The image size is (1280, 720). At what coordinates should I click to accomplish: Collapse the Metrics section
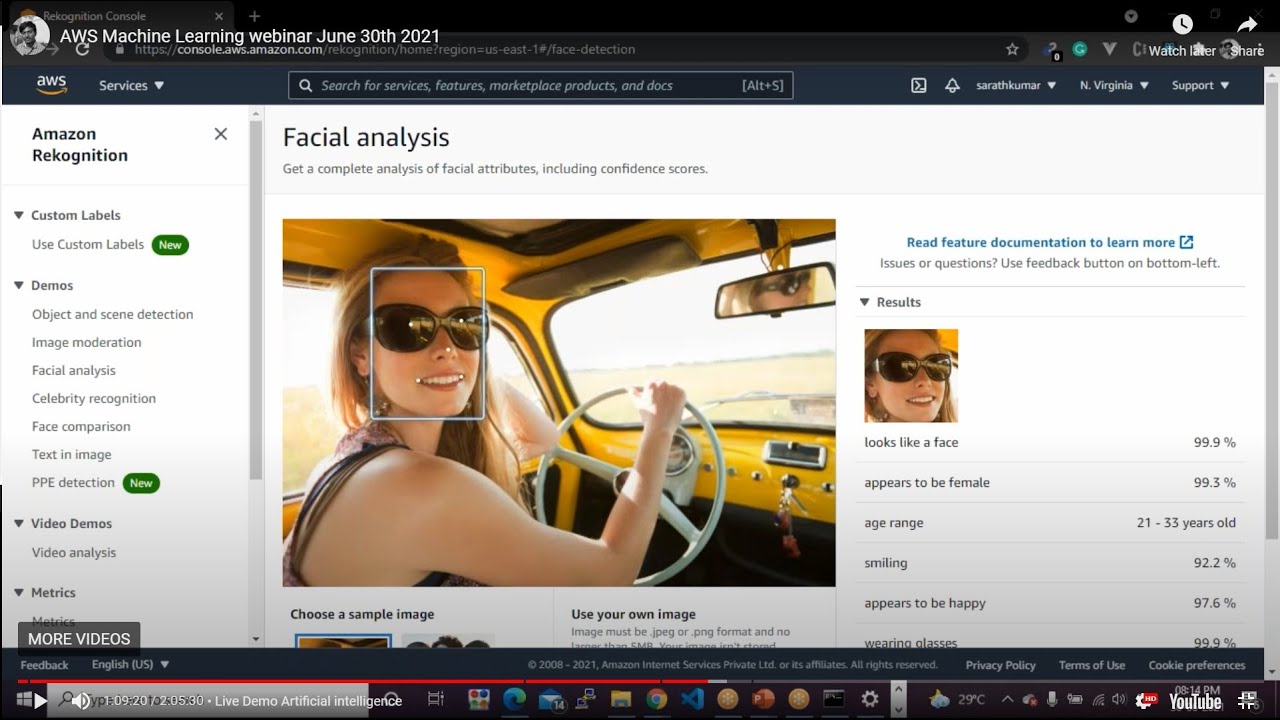click(18, 592)
